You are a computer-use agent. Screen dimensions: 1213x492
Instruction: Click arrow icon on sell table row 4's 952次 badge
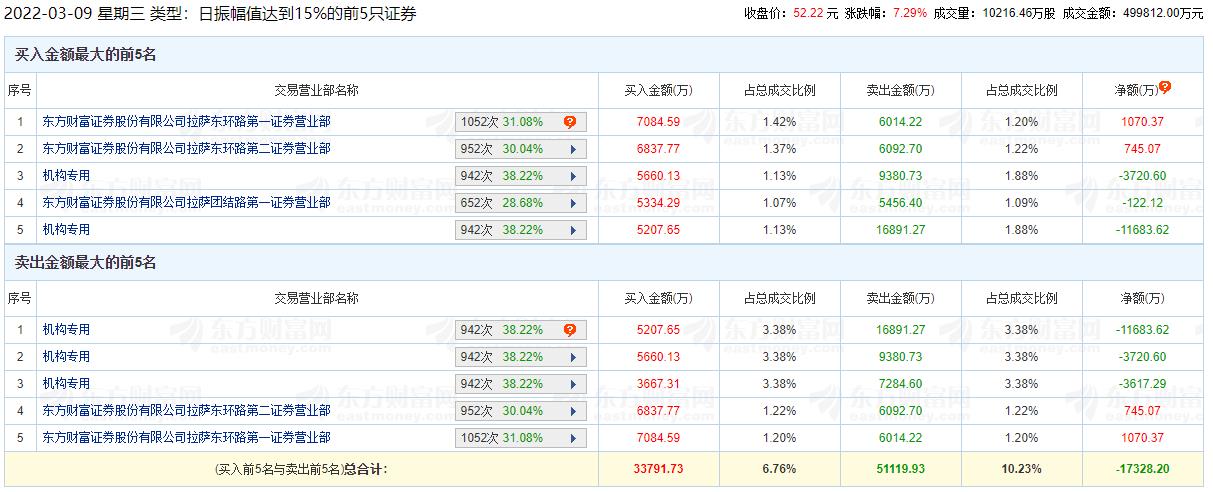pyautogui.click(x=572, y=411)
